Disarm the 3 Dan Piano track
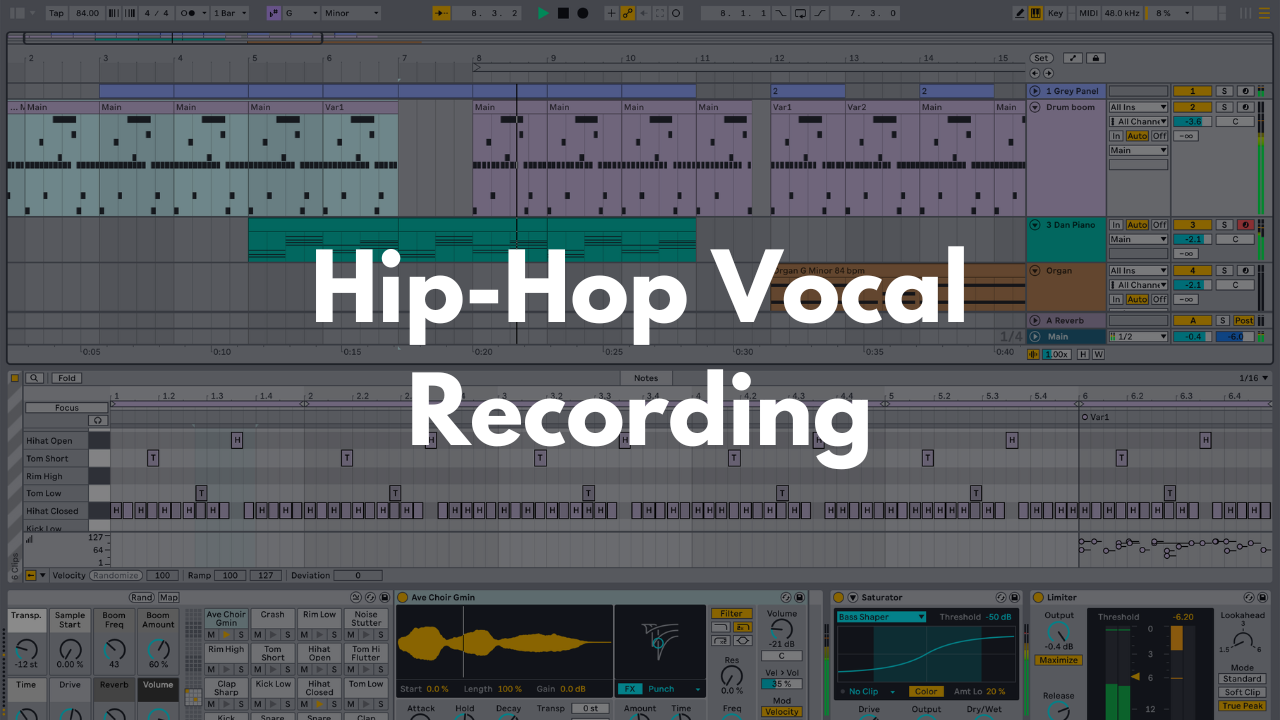1280x720 pixels. [1245, 225]
